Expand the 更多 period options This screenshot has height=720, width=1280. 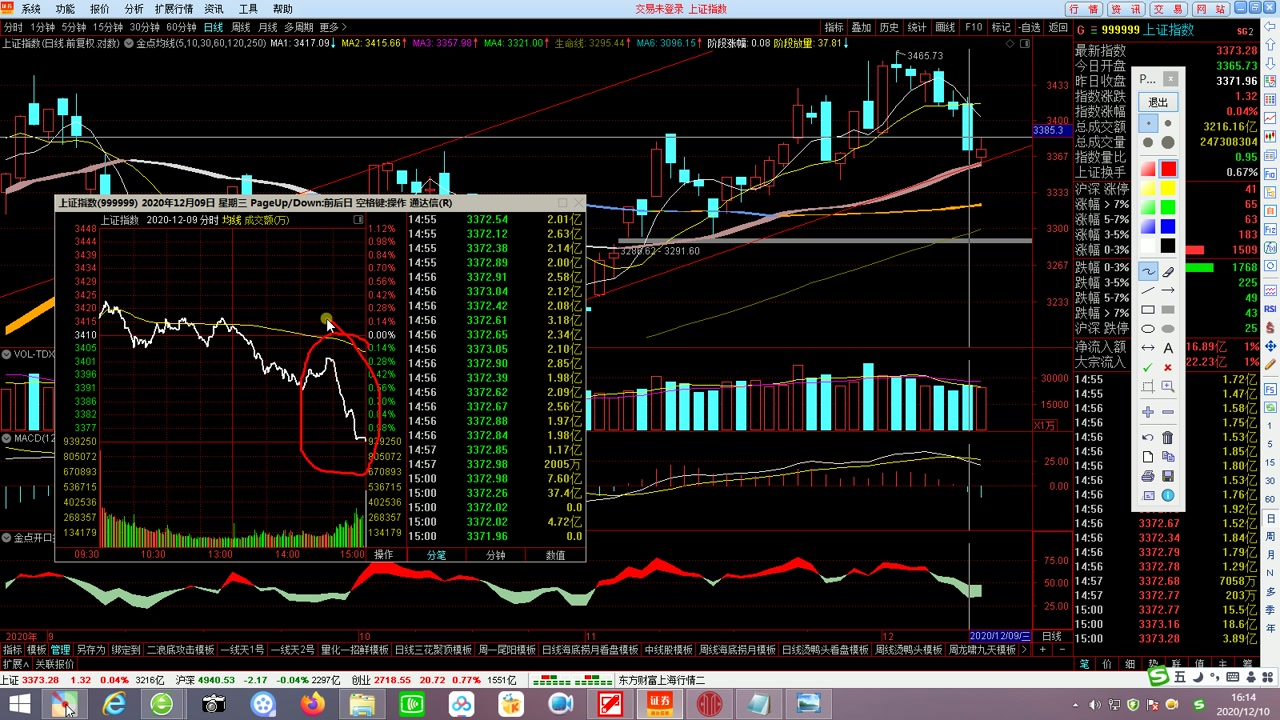(335, 27)
